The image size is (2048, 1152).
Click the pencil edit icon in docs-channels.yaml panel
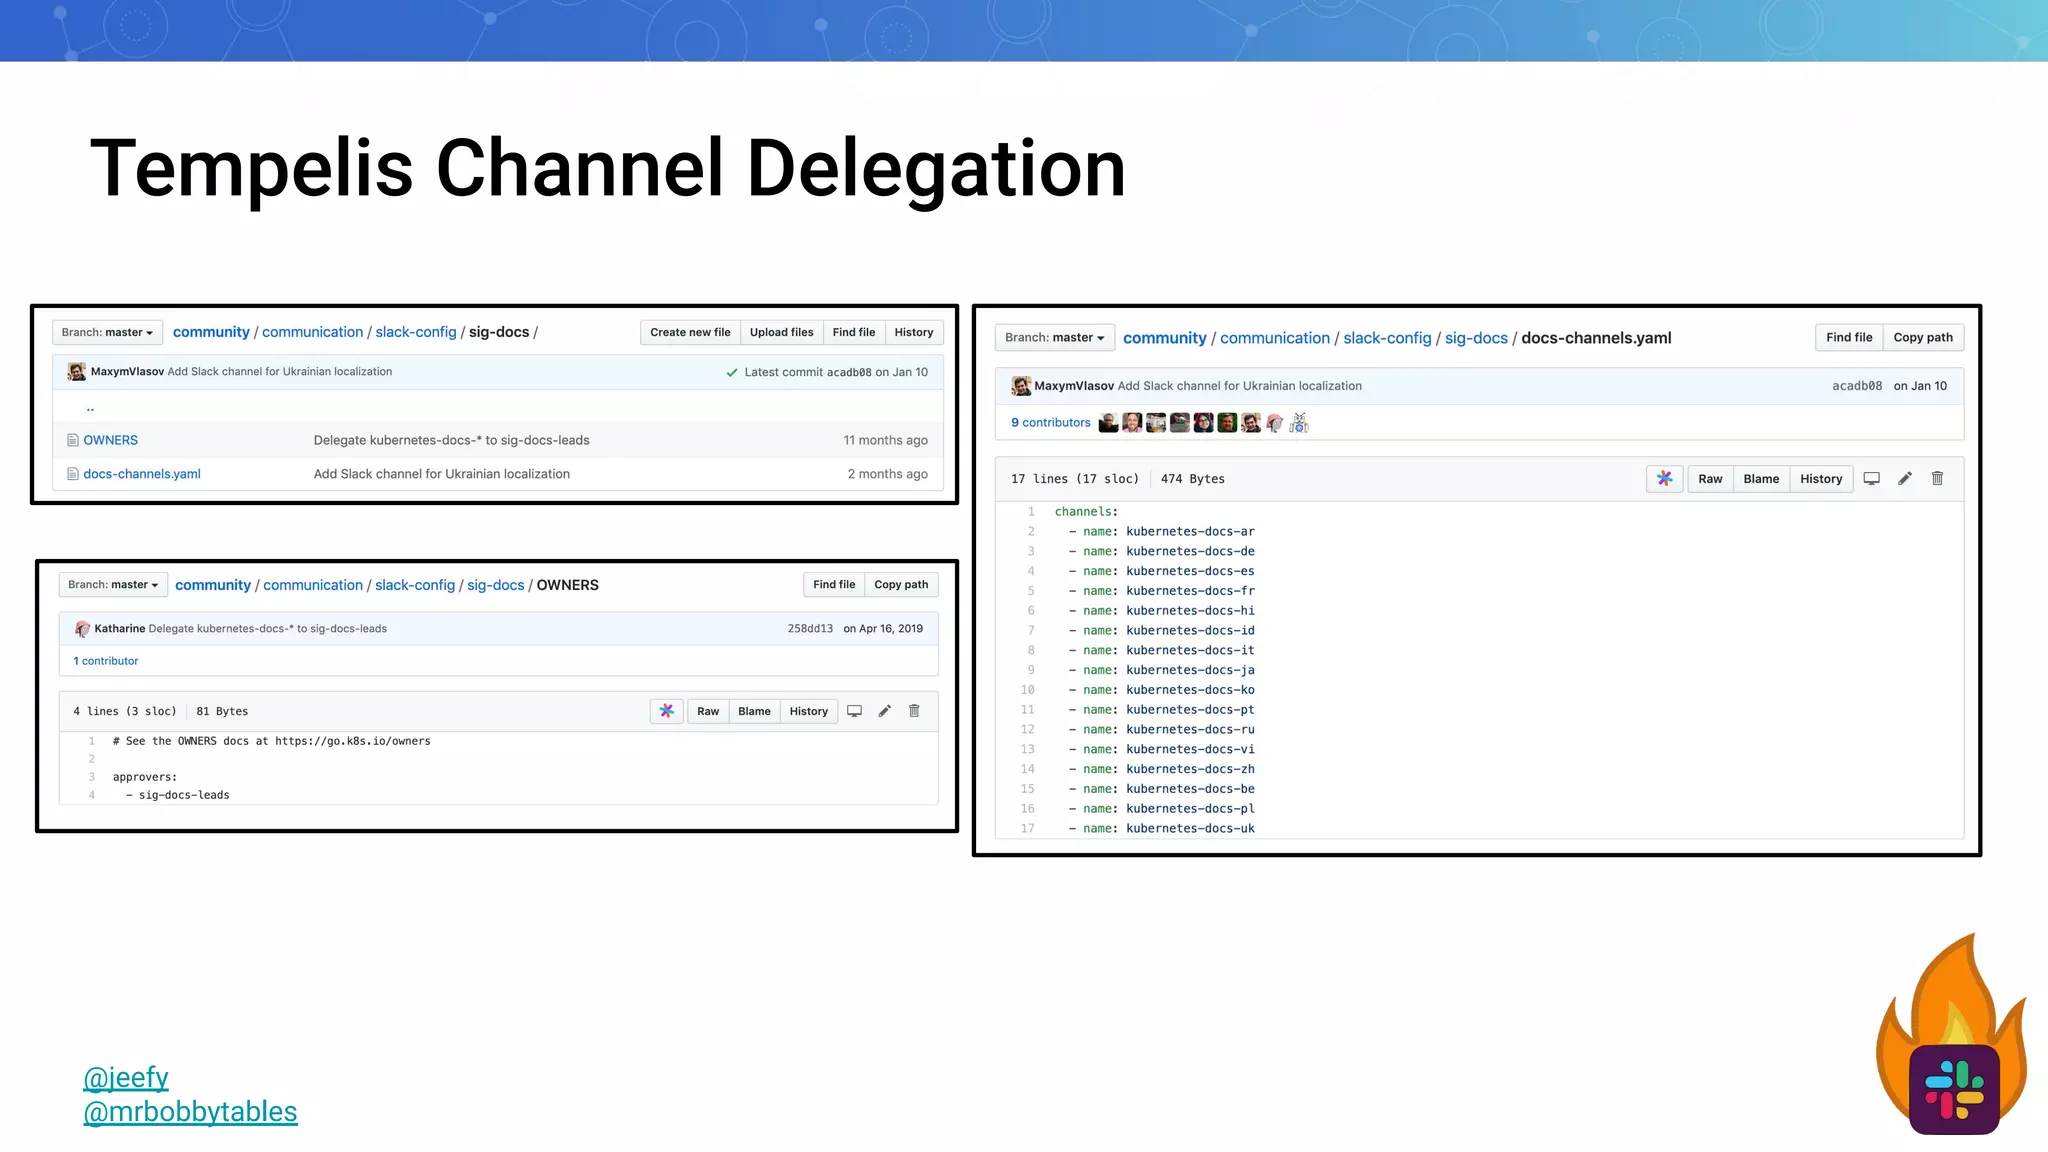click(1905, 479)
